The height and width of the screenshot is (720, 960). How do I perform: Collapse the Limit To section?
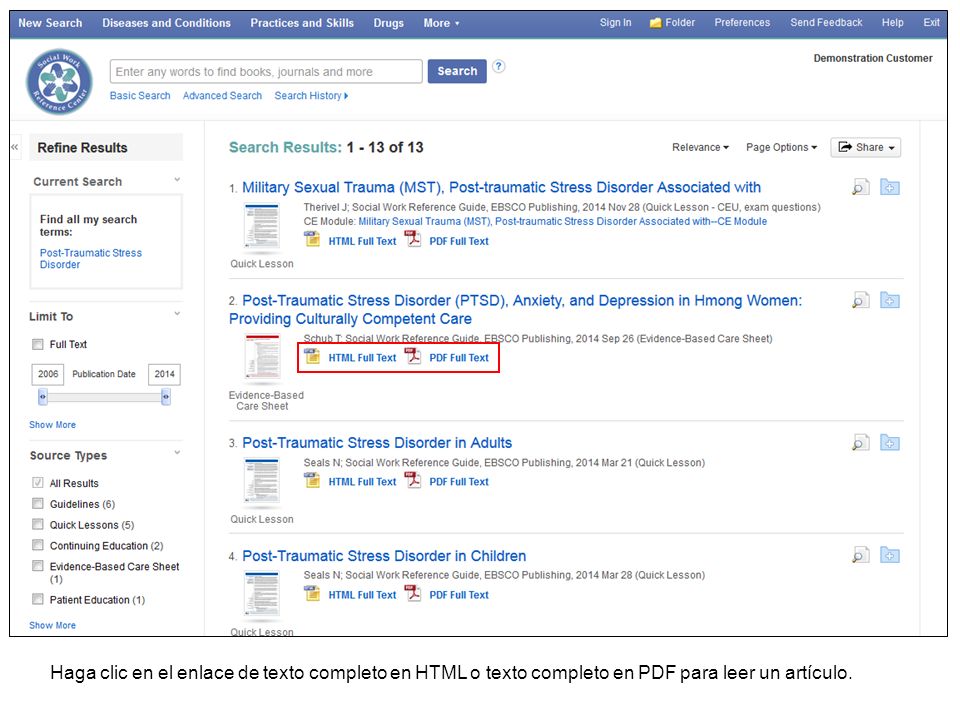click(177, 314)
